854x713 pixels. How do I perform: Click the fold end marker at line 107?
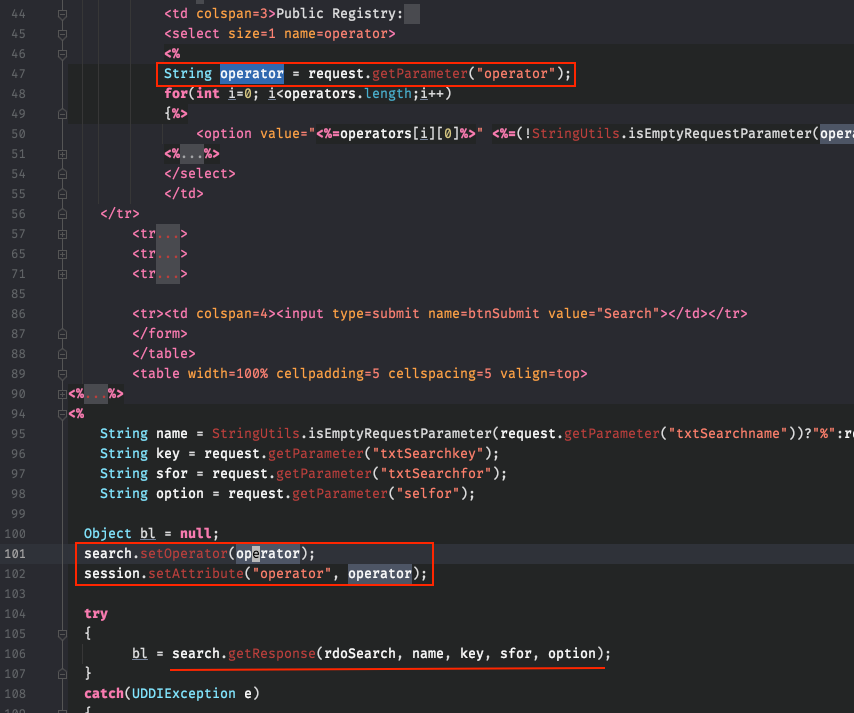pos(62,674)
